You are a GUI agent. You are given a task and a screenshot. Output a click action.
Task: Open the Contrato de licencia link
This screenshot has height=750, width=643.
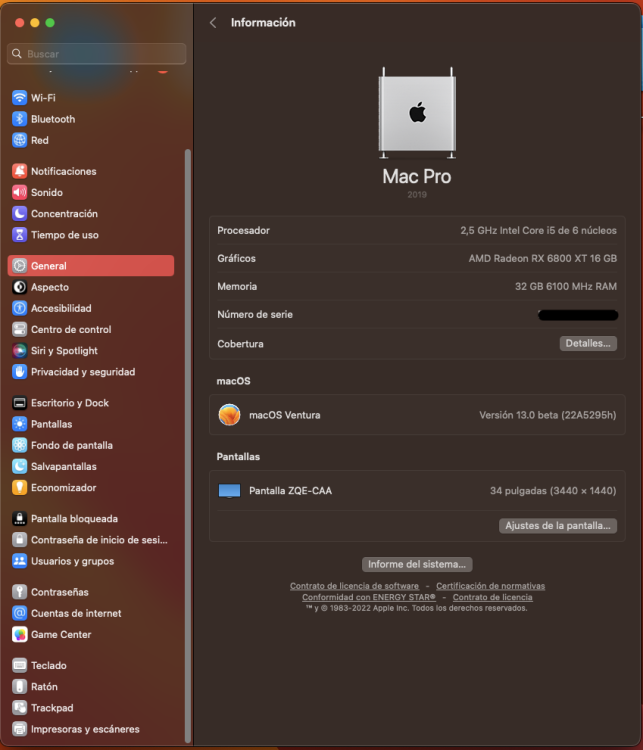(x=492, y=597)
